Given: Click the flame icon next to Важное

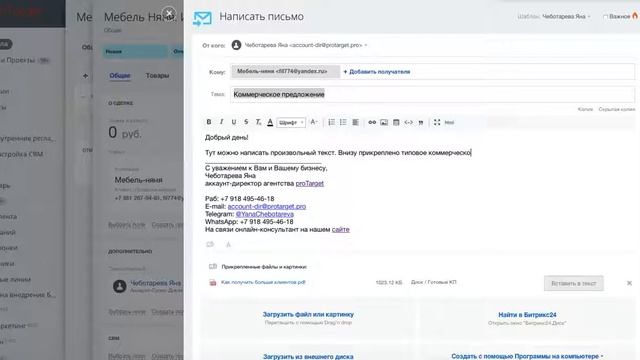Looking at the screenshot, I should pos(635,16).
